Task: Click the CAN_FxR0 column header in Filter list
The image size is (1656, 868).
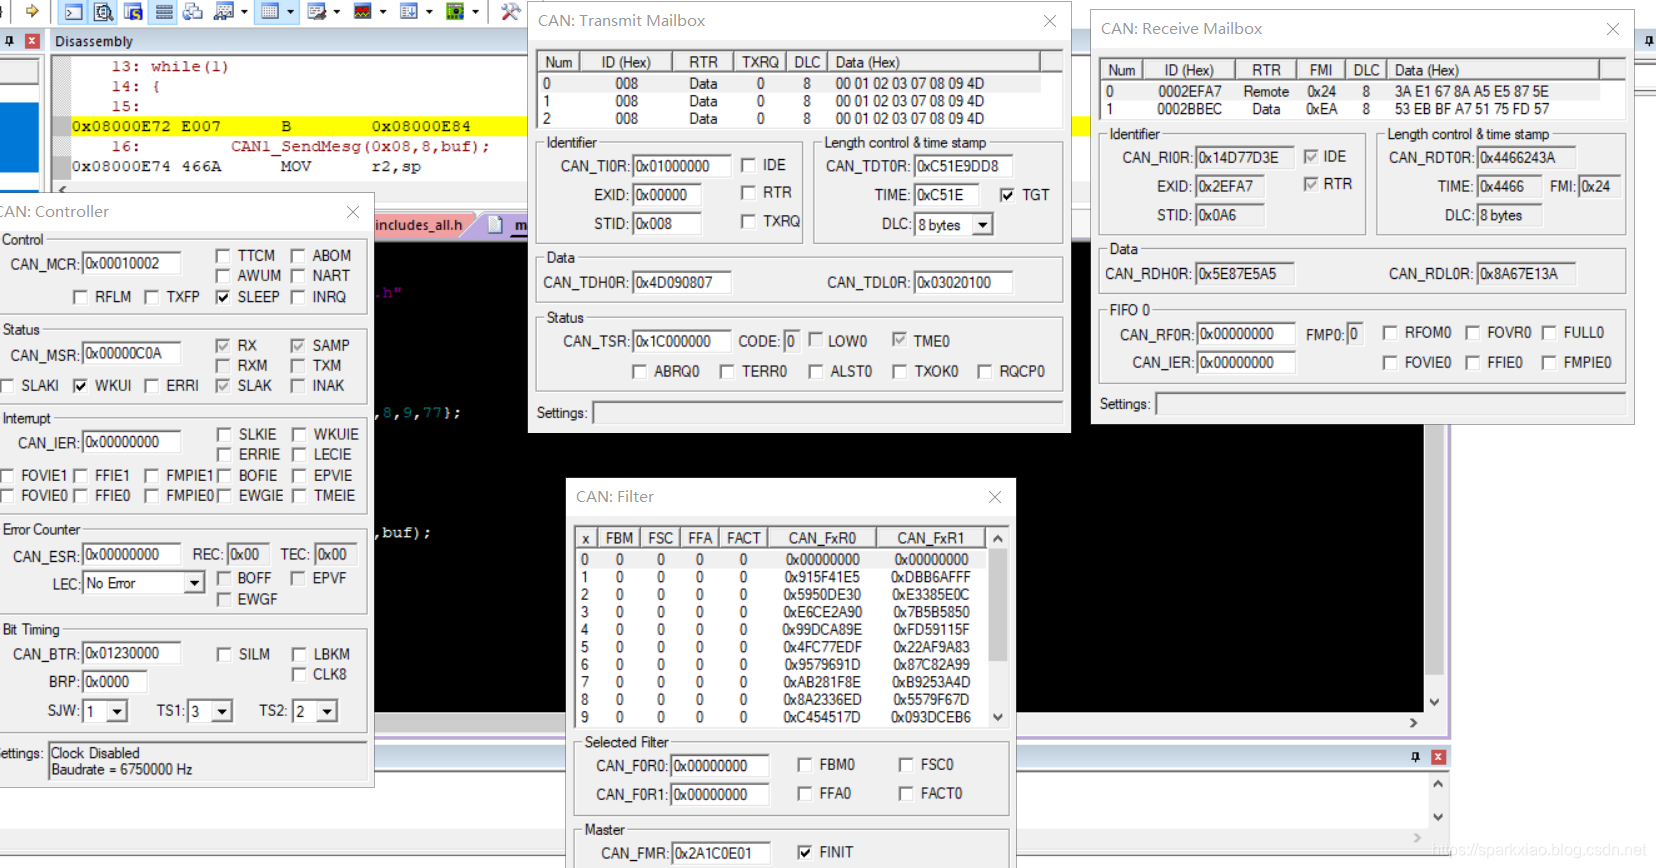Action: 822,538
